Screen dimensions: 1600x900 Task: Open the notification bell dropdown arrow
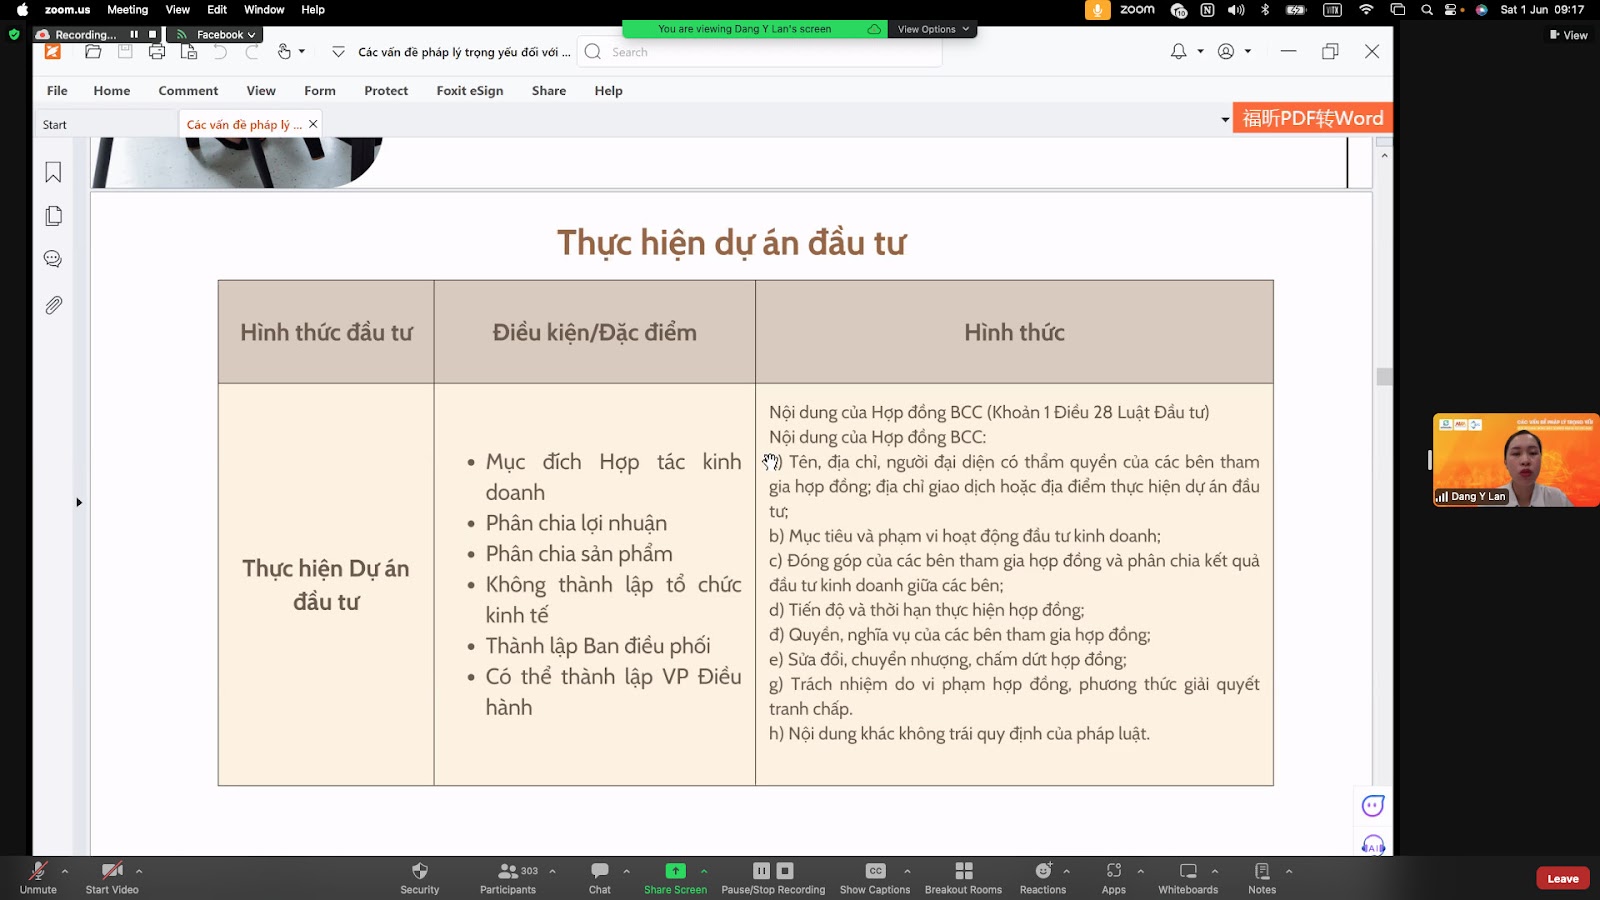pyautogui.click(x=1200, y=51)
